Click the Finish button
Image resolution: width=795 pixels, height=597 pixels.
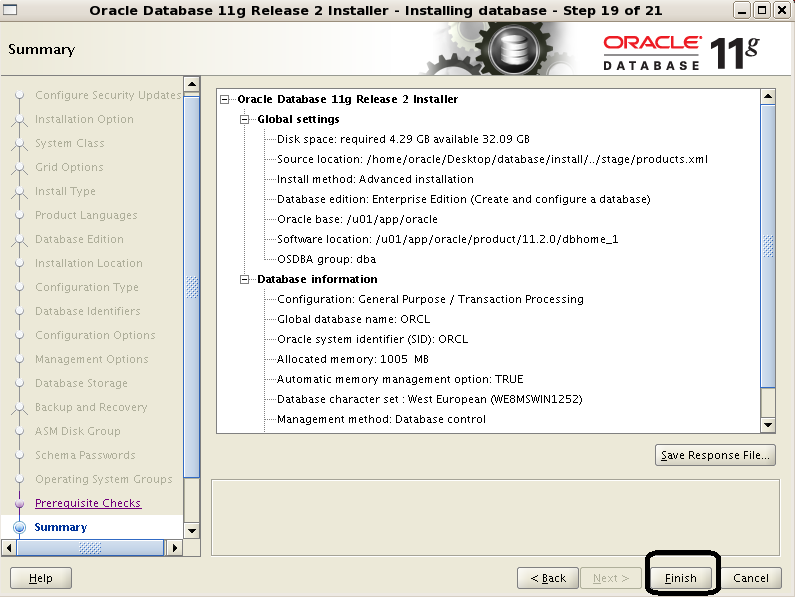click(680, 578)
